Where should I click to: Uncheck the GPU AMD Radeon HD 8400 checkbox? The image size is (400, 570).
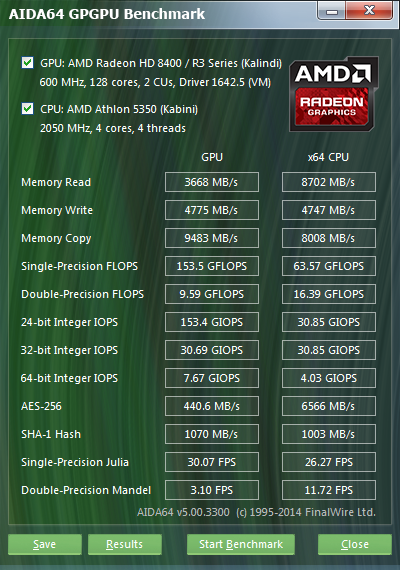[x=28, y=63]
